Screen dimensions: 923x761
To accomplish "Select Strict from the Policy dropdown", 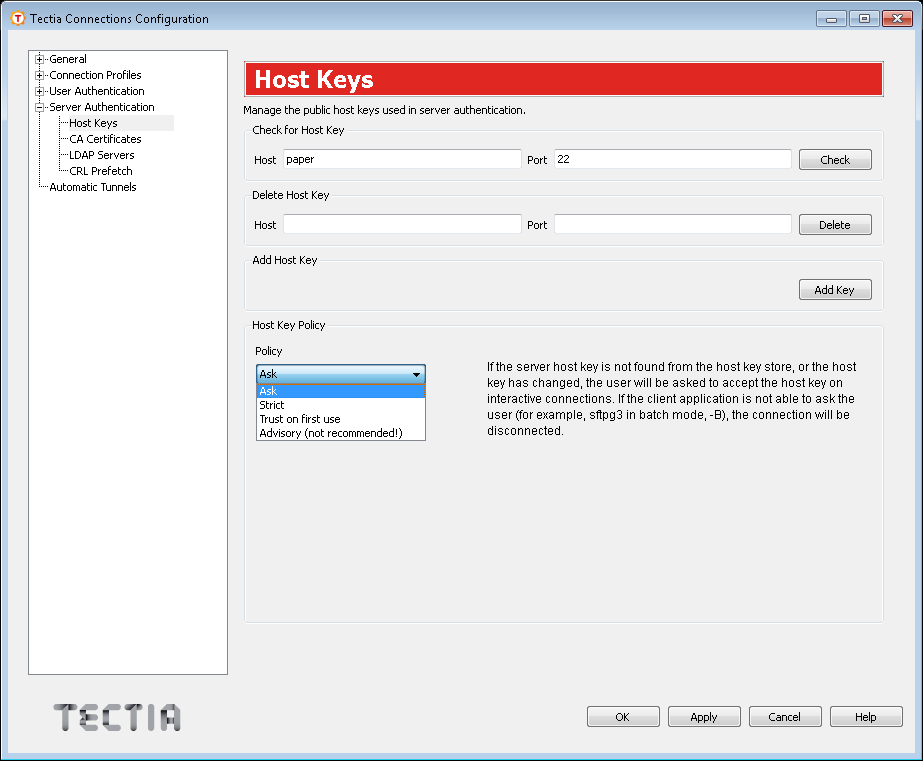I will 270,405.
